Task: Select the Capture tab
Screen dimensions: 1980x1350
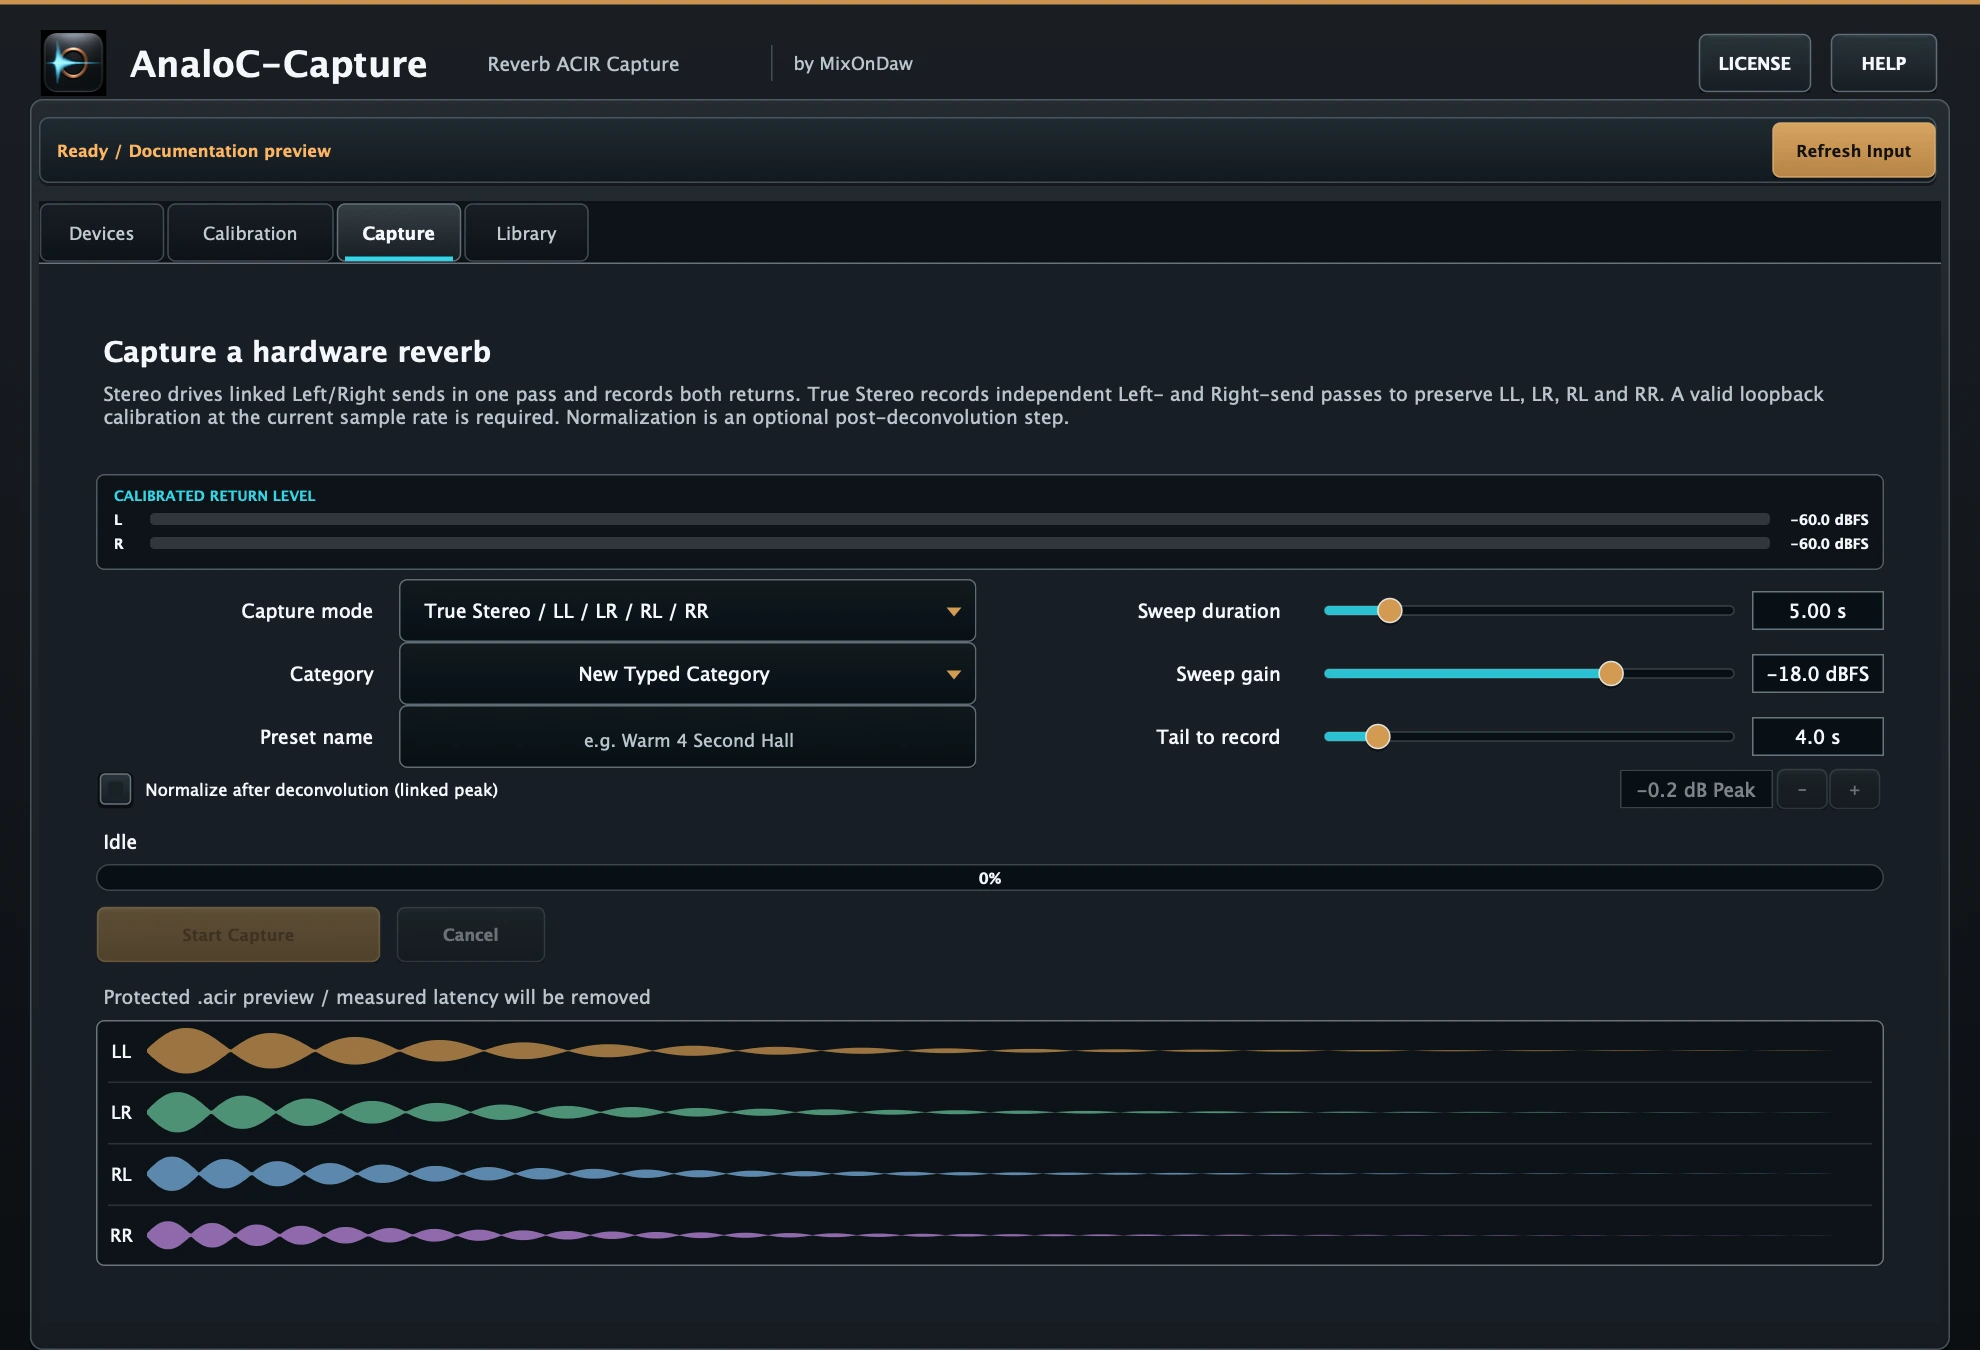Action: (x=398, y=233)
